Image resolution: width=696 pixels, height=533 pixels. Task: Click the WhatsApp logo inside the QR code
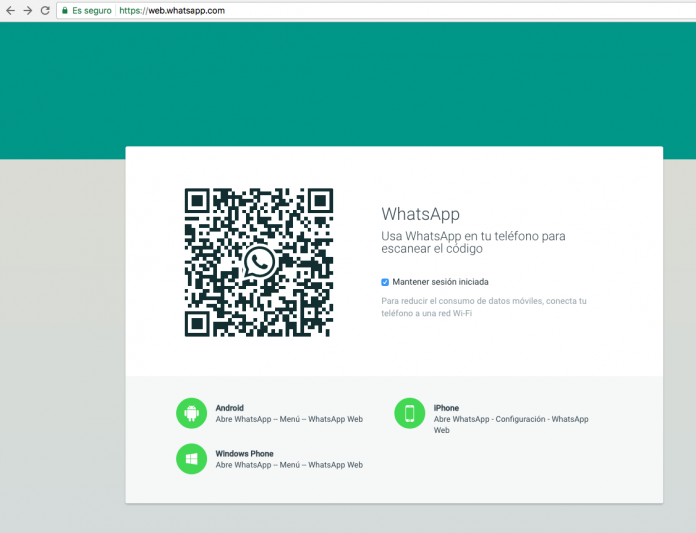(x=259, y=263)
